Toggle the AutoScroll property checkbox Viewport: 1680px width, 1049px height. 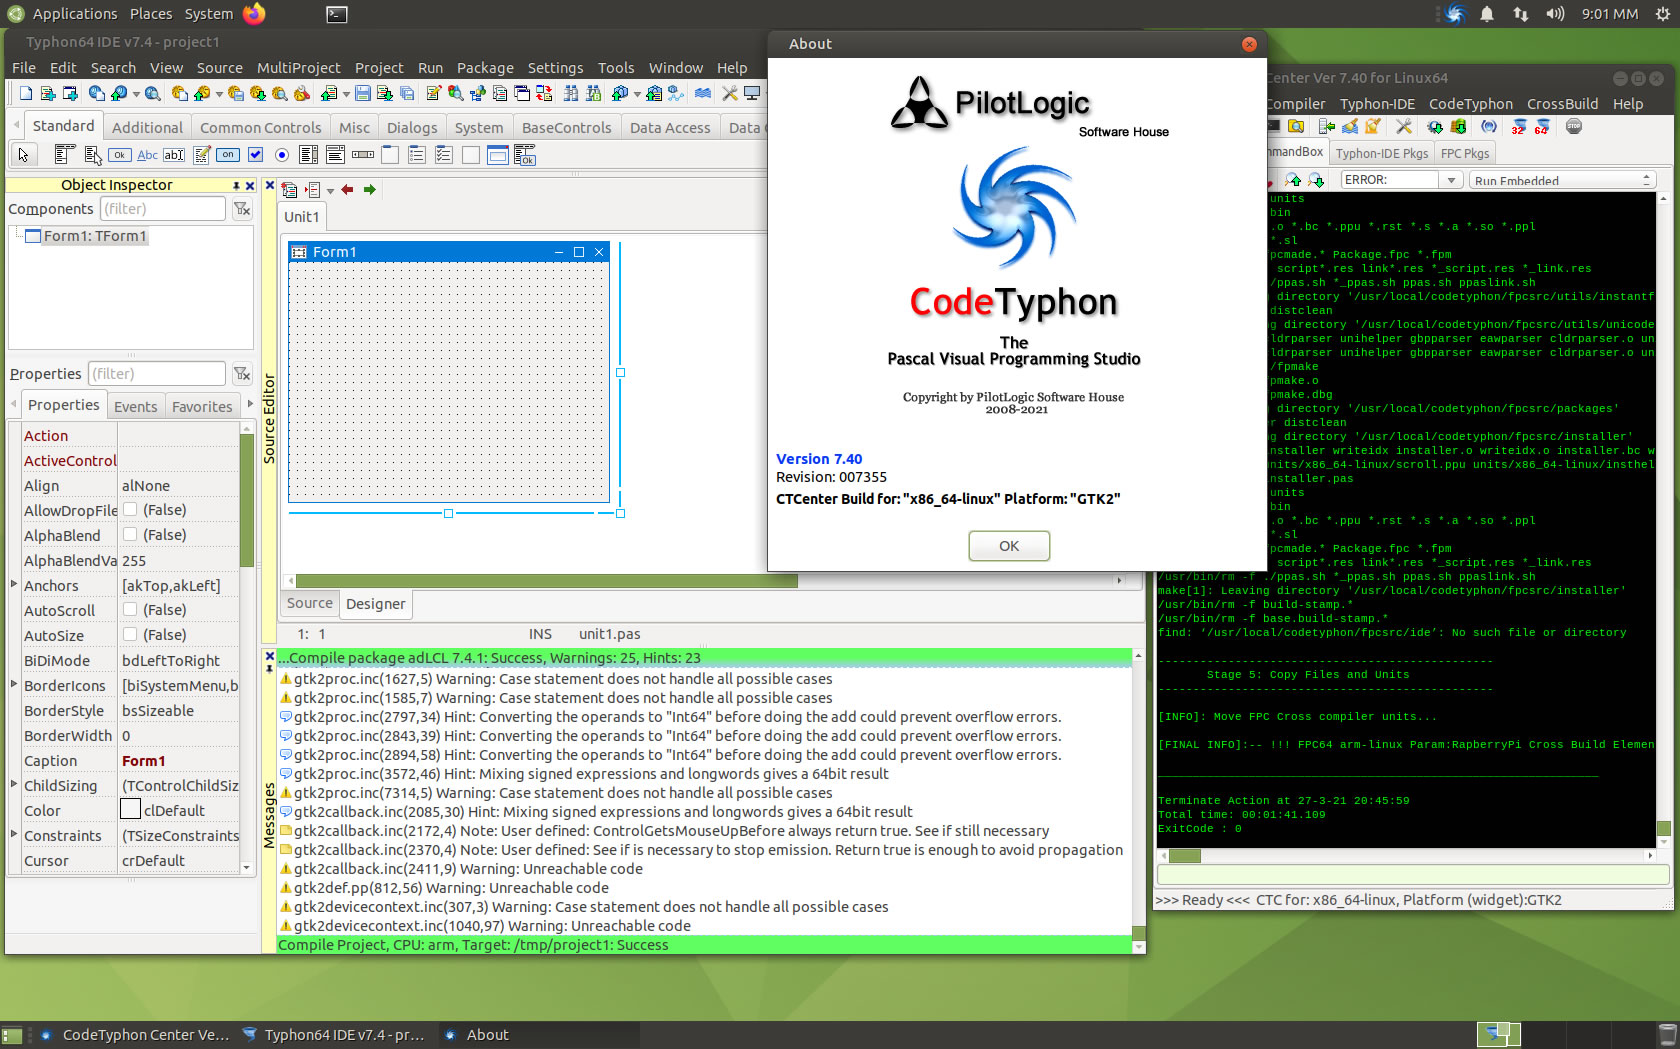130,610
